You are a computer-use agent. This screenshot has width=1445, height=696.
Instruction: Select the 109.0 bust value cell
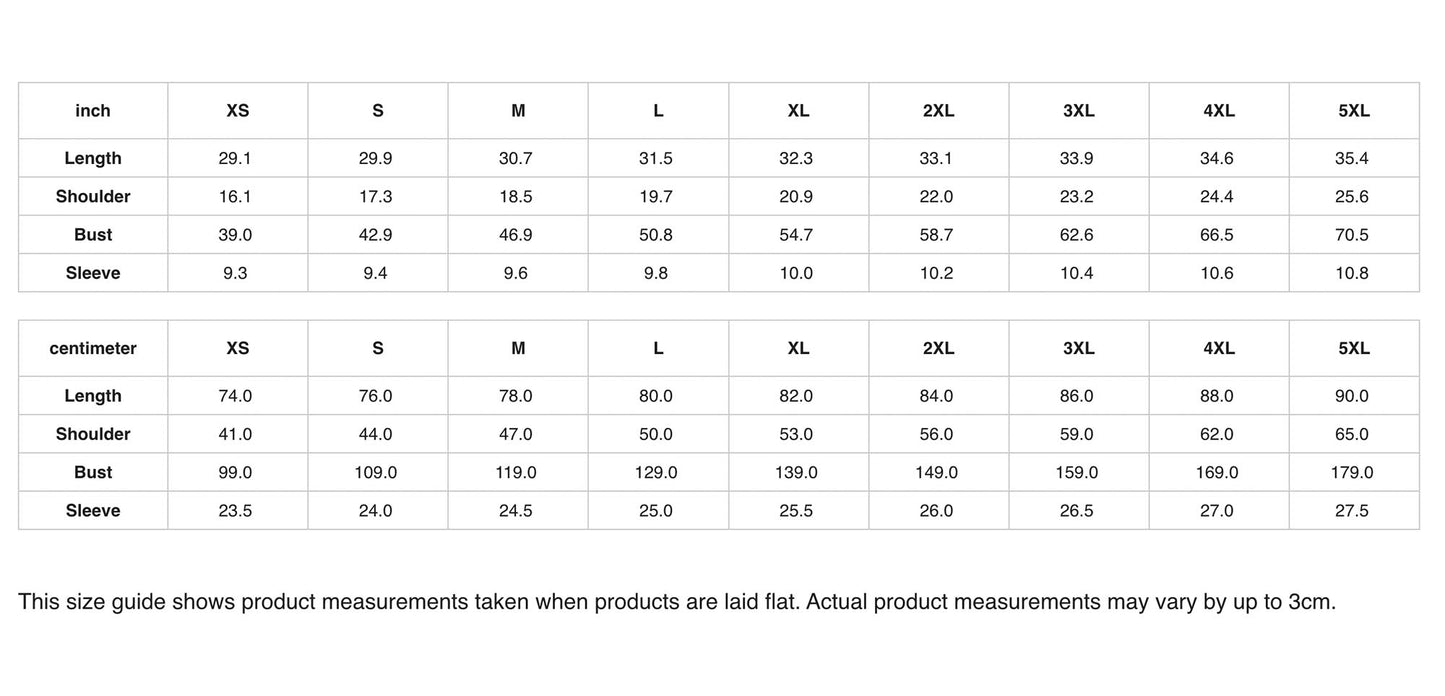click(376, 472)
